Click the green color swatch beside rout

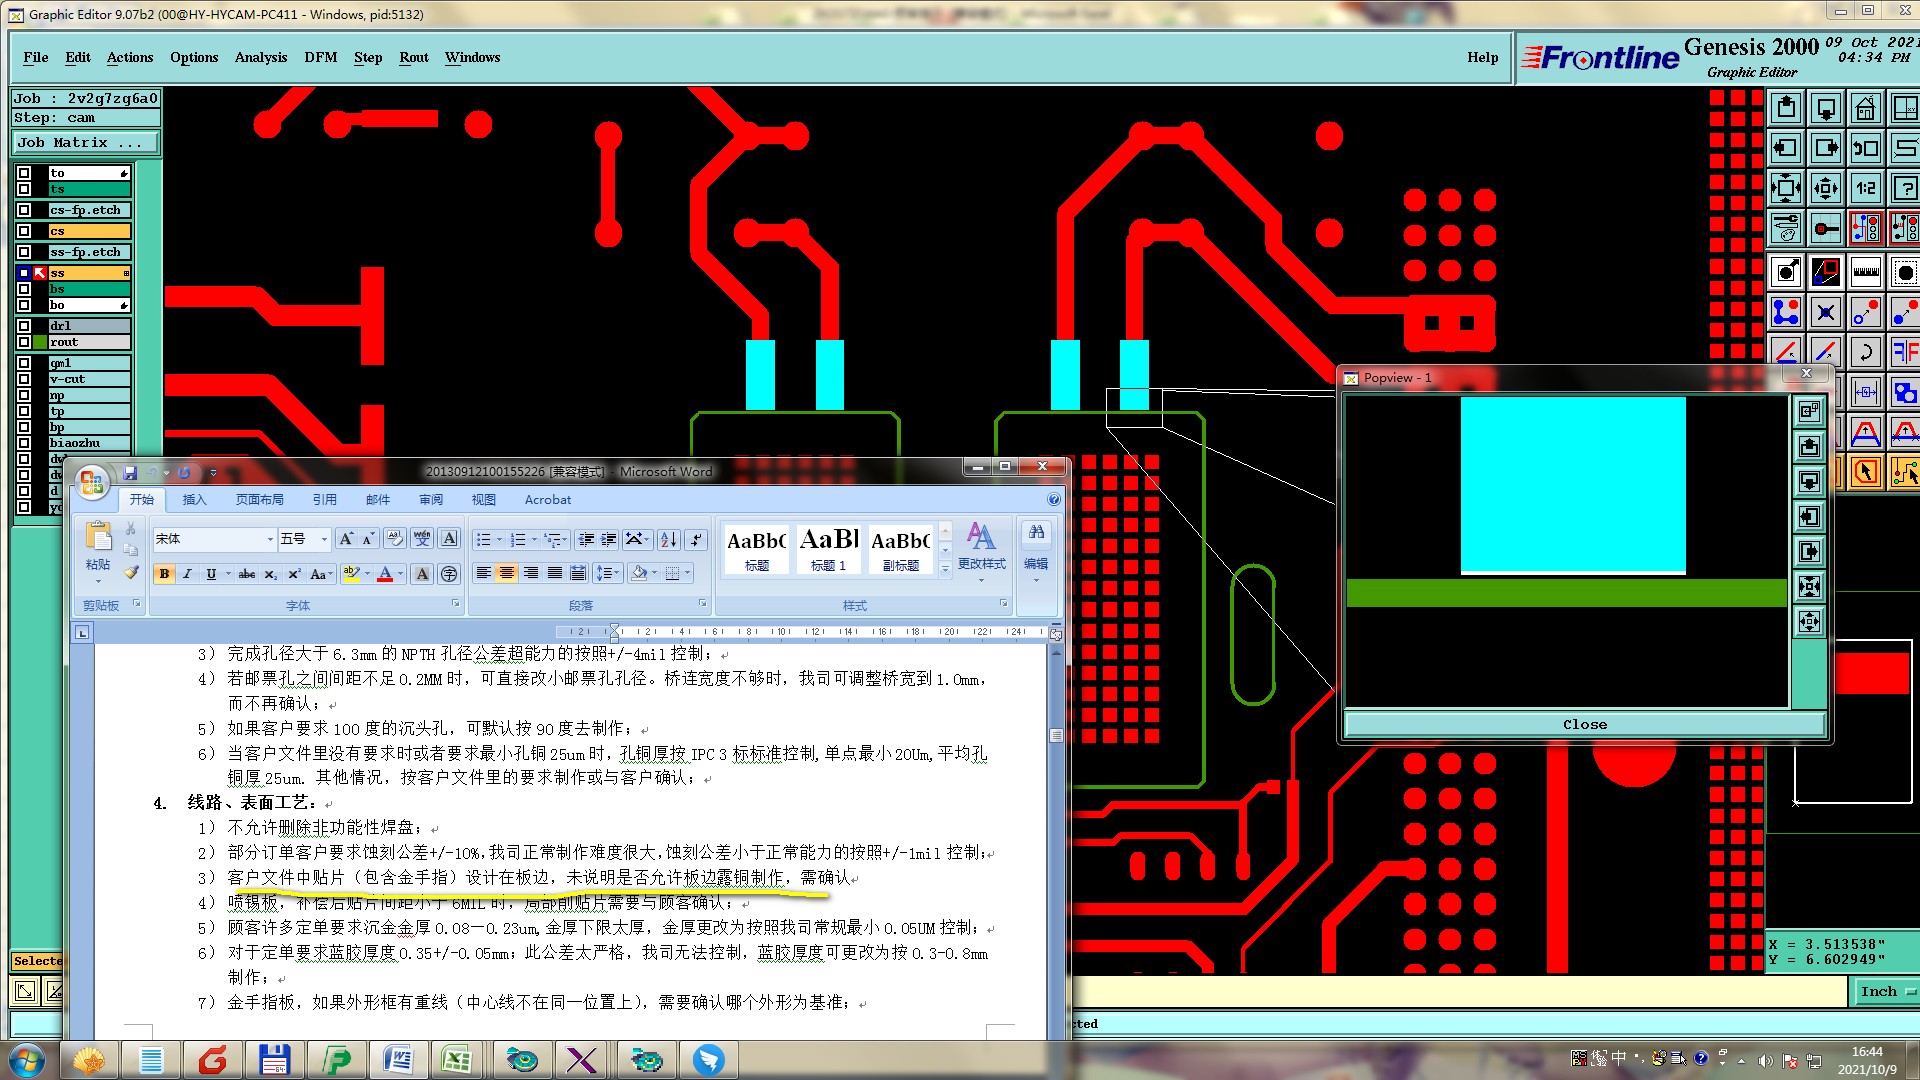coord(41,342)
